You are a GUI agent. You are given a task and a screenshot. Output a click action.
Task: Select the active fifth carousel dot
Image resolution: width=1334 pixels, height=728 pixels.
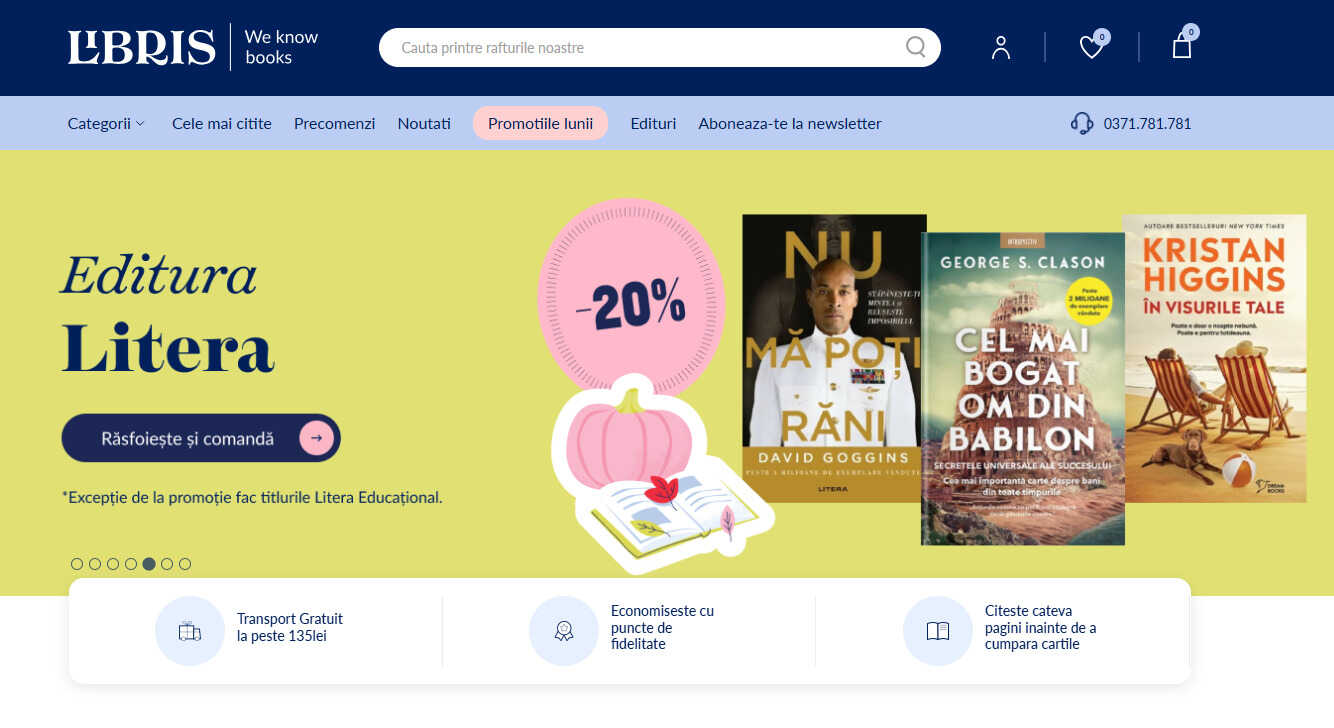(x=149, y=564)
